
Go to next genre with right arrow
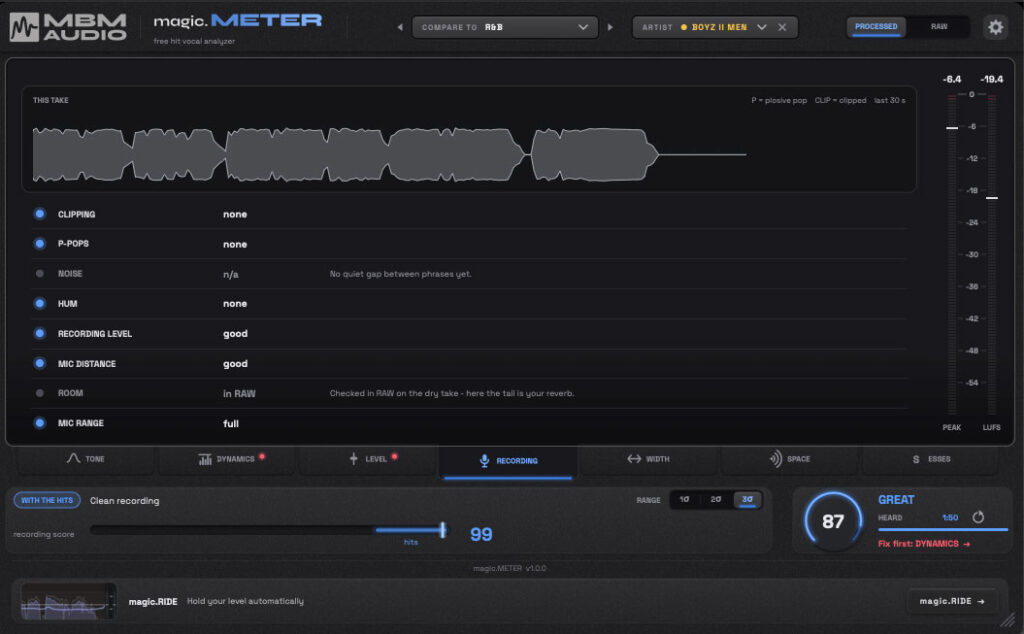click(610, 27)
